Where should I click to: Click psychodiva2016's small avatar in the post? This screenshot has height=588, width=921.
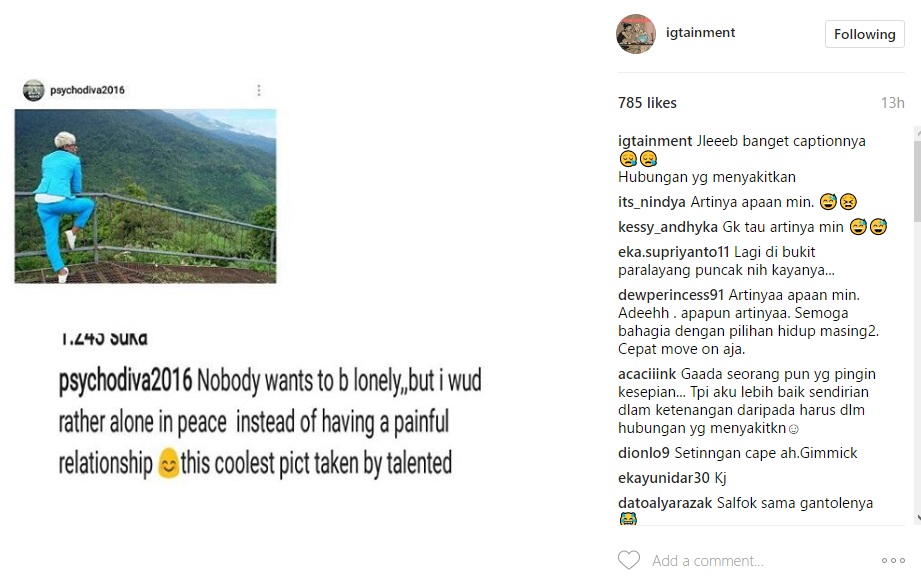(33, 90)
